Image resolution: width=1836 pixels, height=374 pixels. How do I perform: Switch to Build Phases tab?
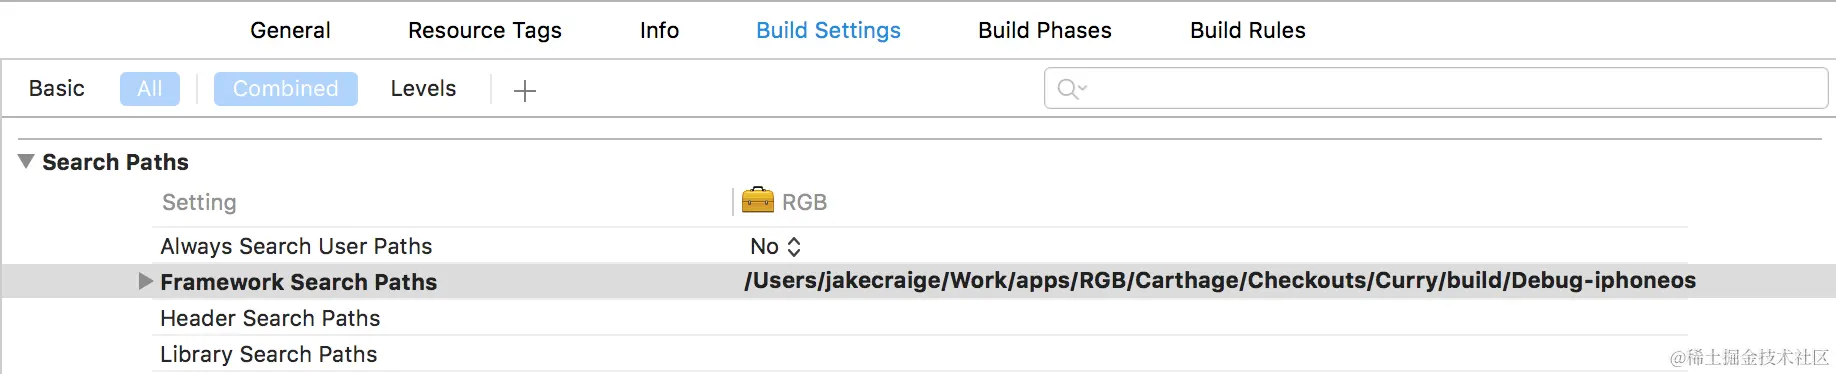tap(1045, 30)
